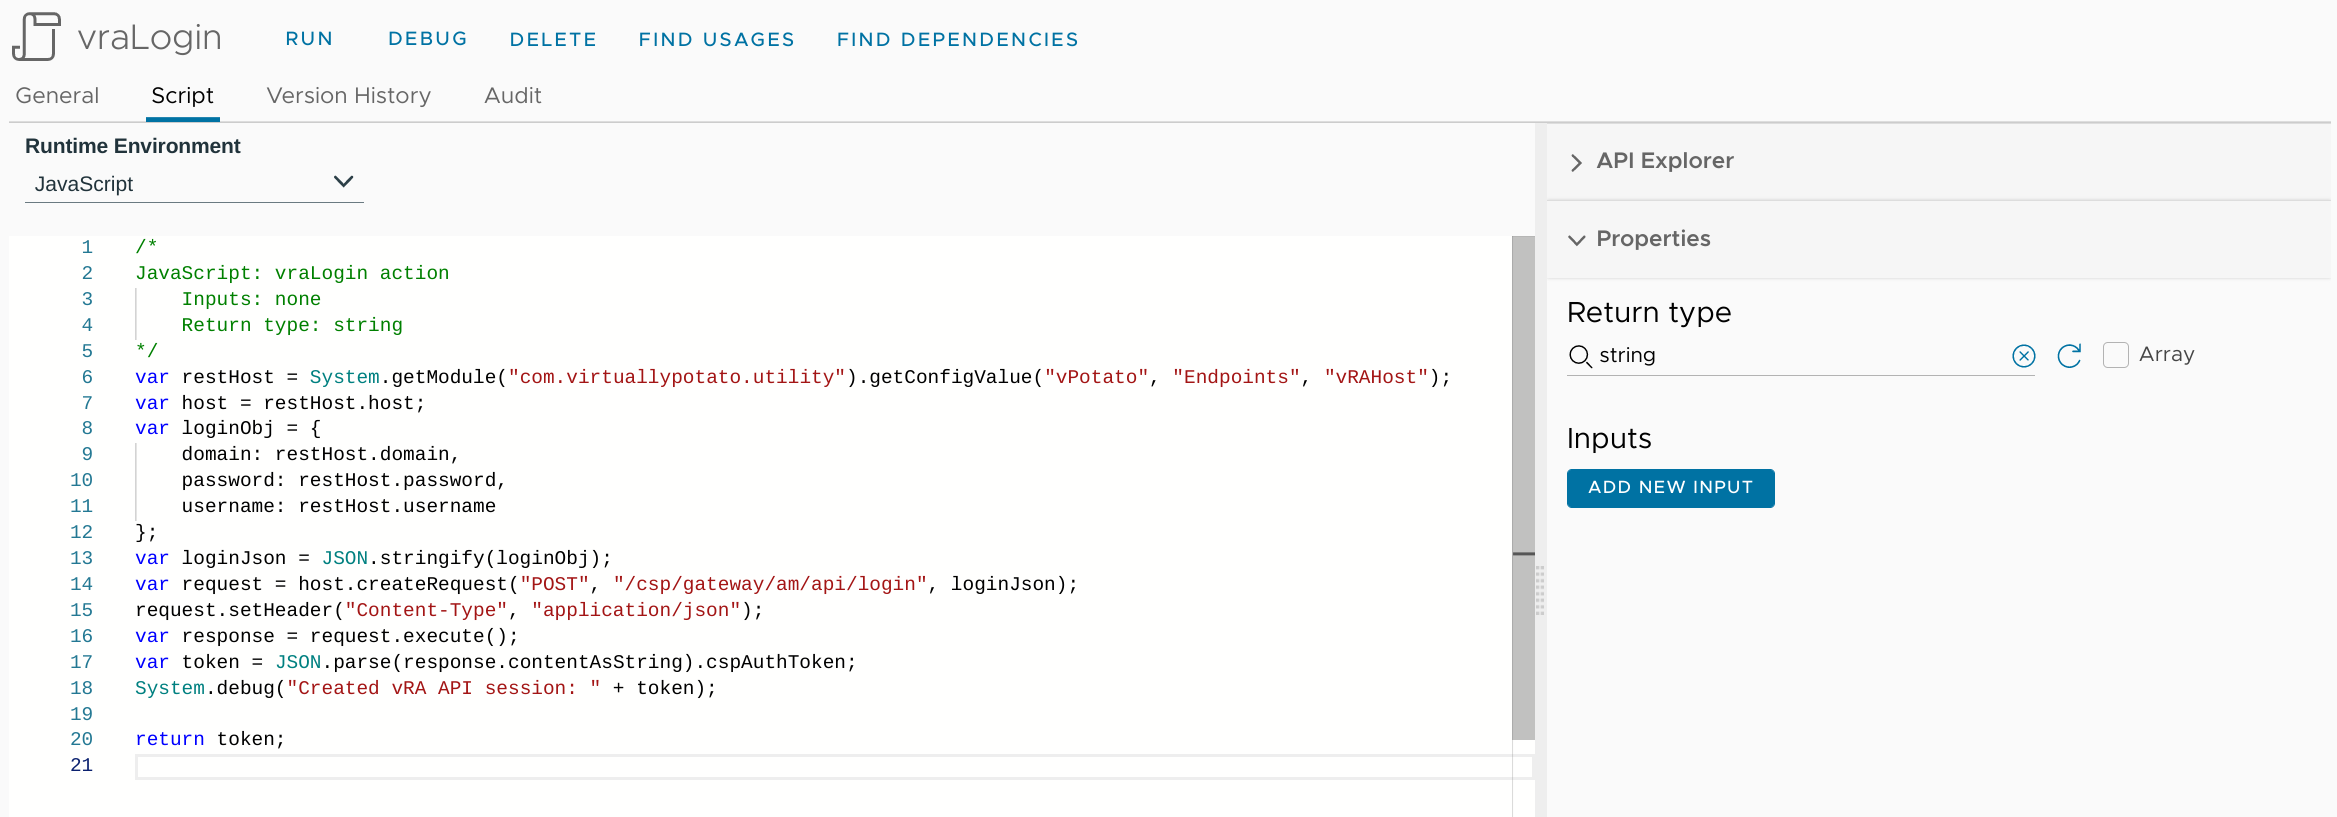Clear the return type search field
This screenshot has height=817, width=2337.
tap(2023, 356)
